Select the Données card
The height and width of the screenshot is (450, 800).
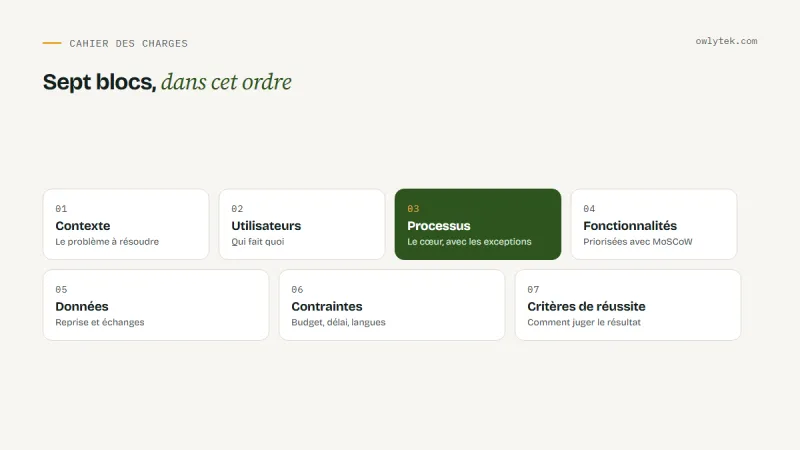(x=156, y=305)
